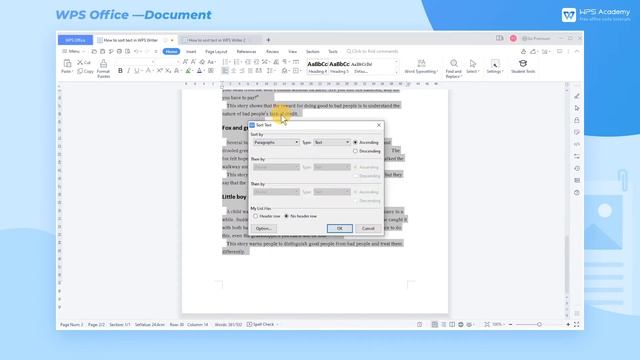640x360 pixels.
Task: Apply text highlight color
Action: [188, 71]
